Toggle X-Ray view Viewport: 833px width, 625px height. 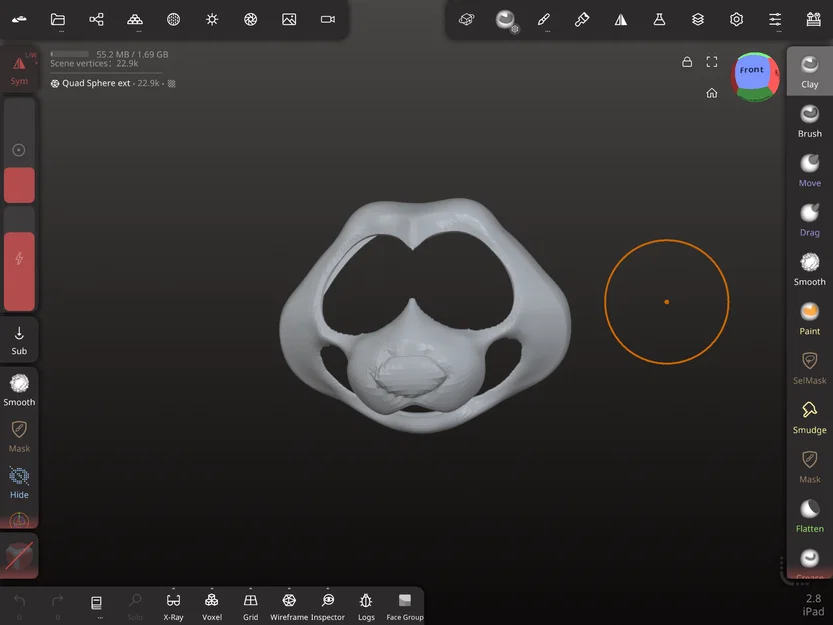click(x=173, y=606)
